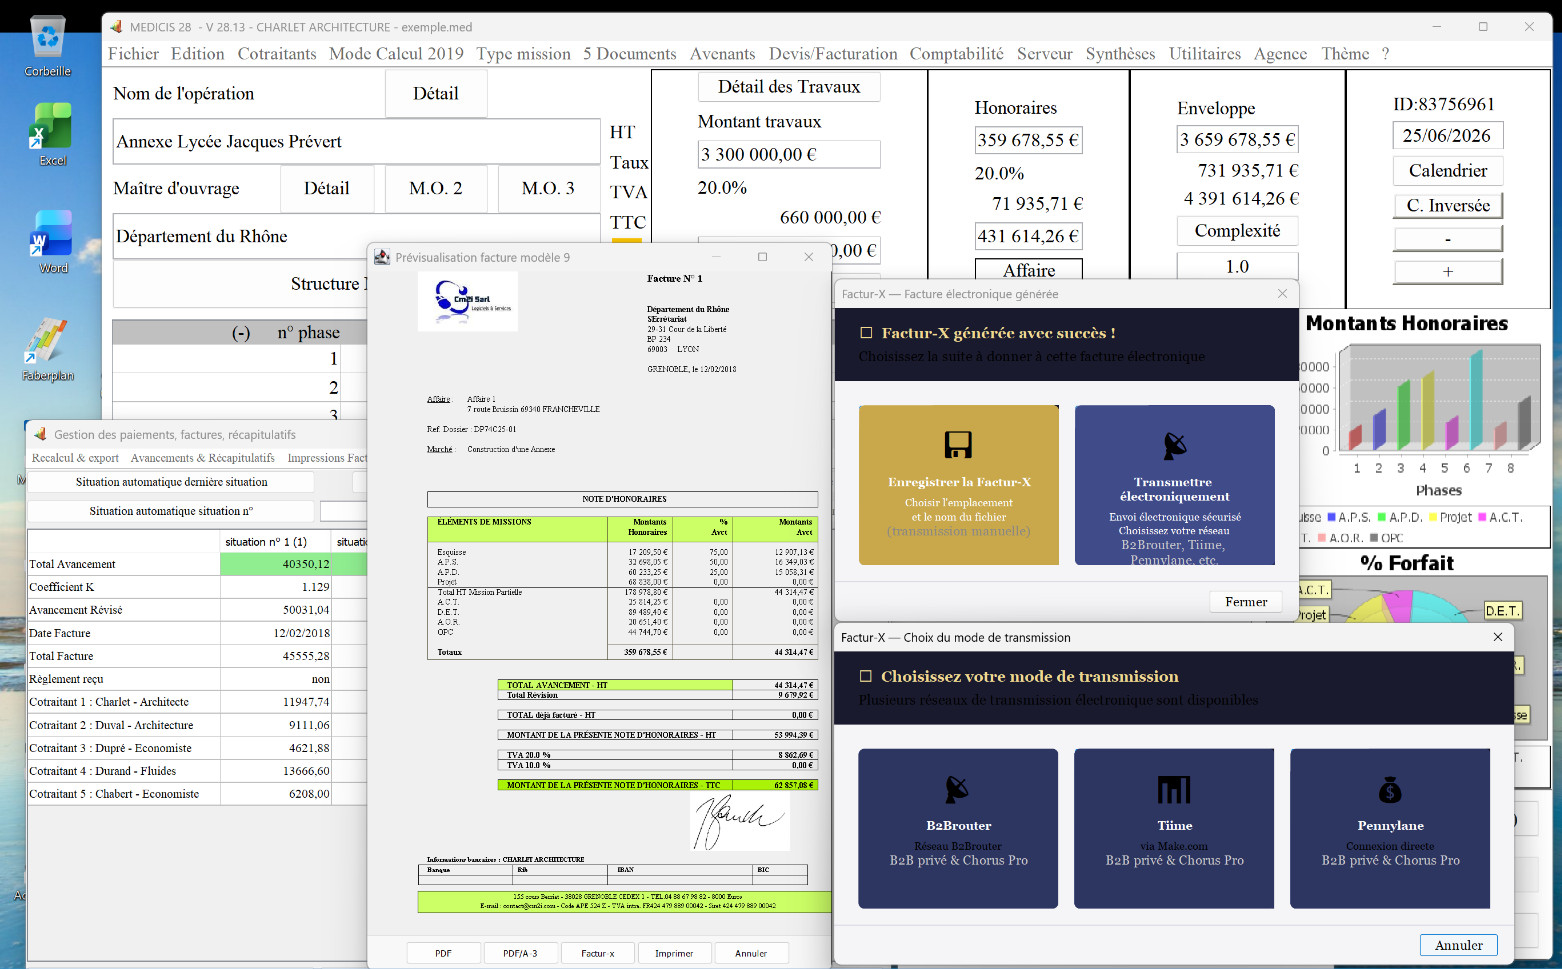The image size is (1562, 969).
Task: Open the Cotraitants menu
Action: point(277,54)
